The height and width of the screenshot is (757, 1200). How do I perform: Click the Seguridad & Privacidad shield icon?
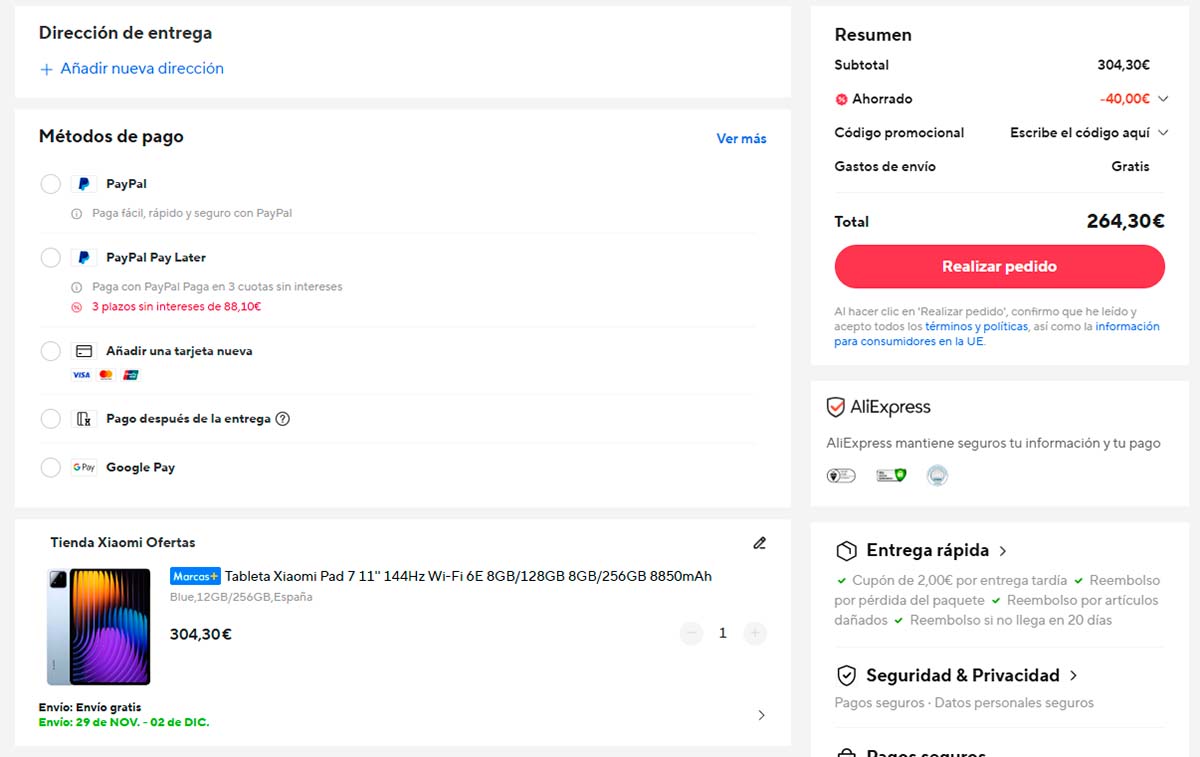coord(845,675)
